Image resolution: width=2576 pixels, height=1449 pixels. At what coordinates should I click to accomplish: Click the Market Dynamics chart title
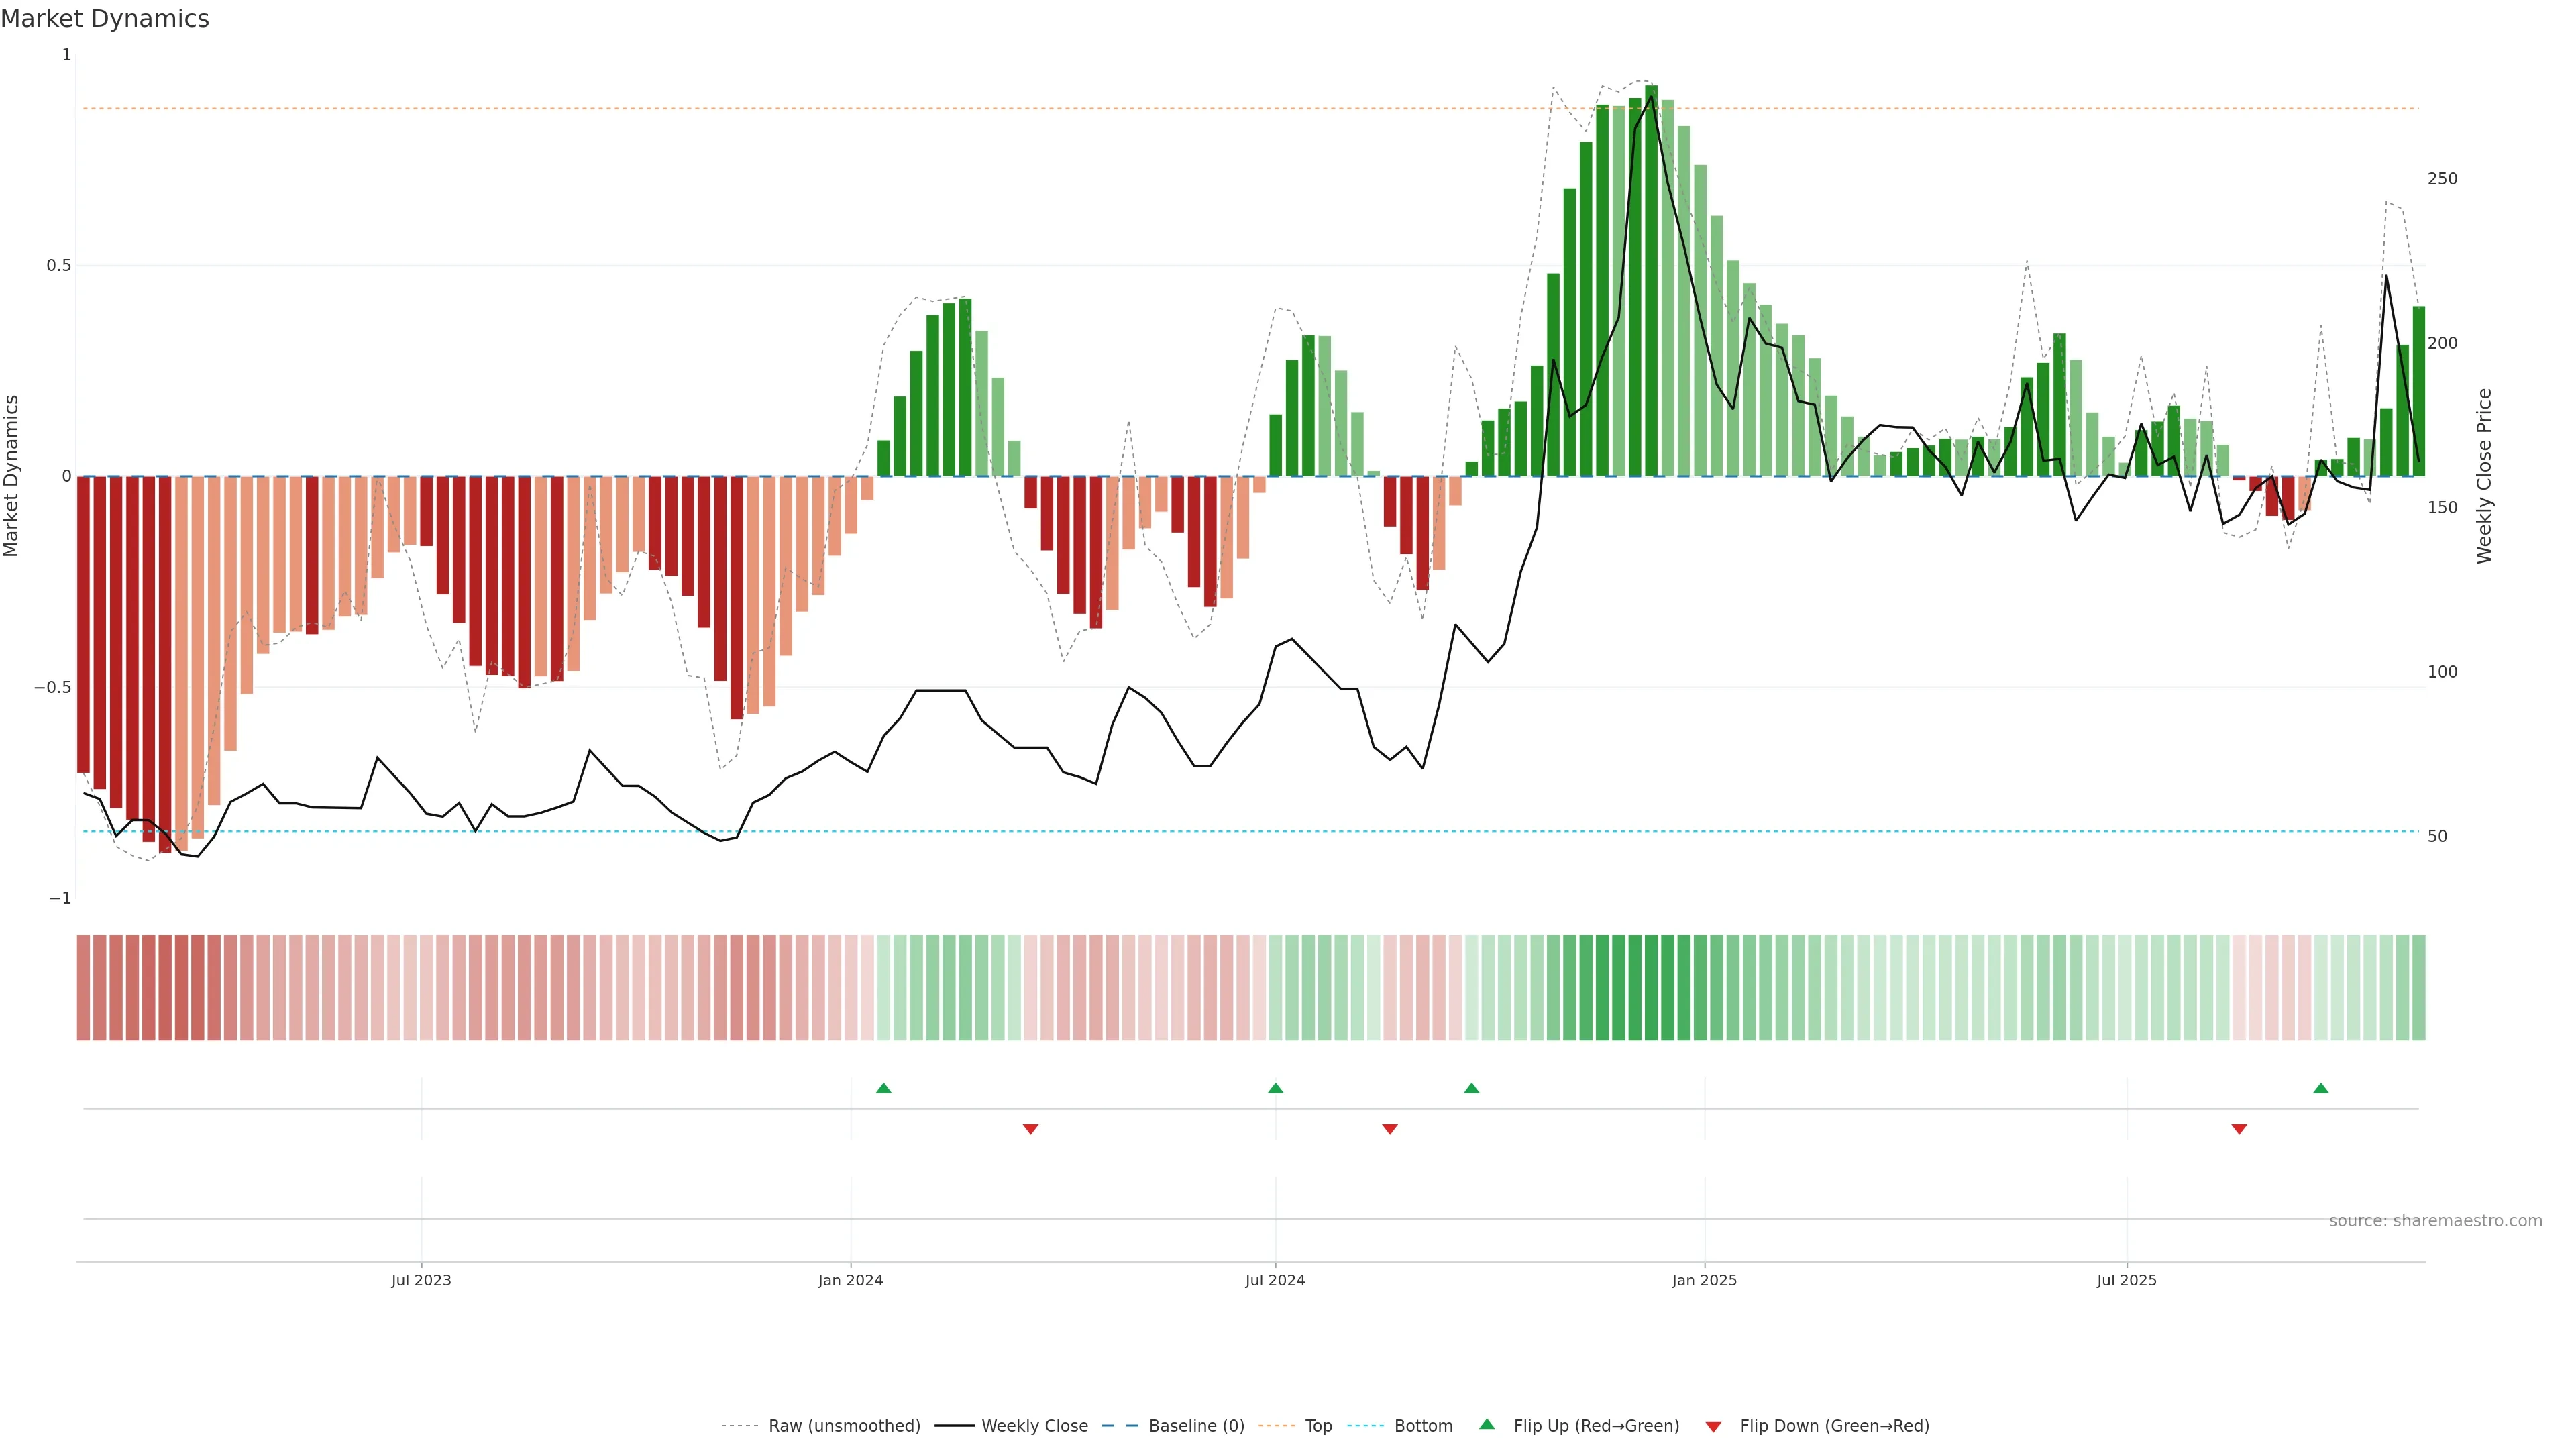click(105, 19)
